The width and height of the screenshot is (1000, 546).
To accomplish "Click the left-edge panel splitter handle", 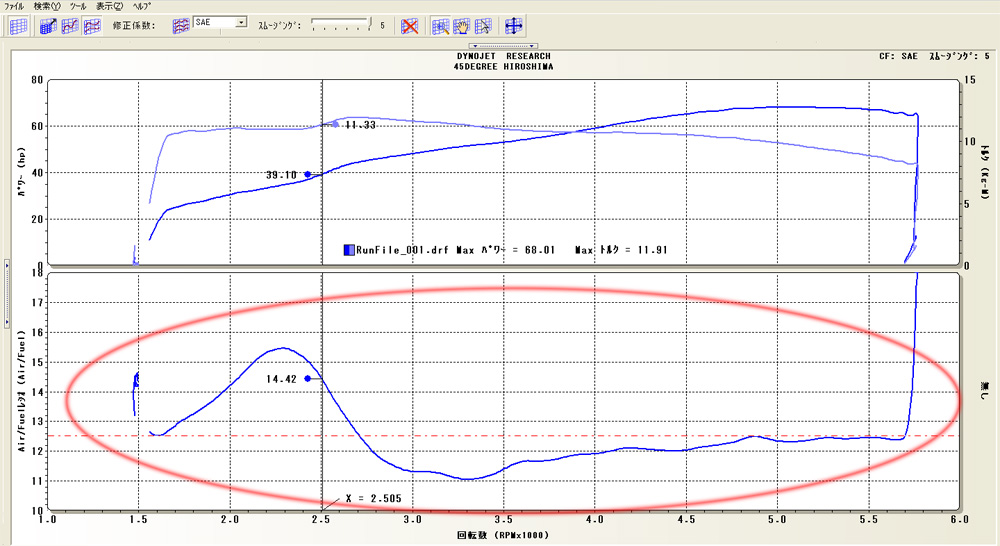I will [5, 266].
